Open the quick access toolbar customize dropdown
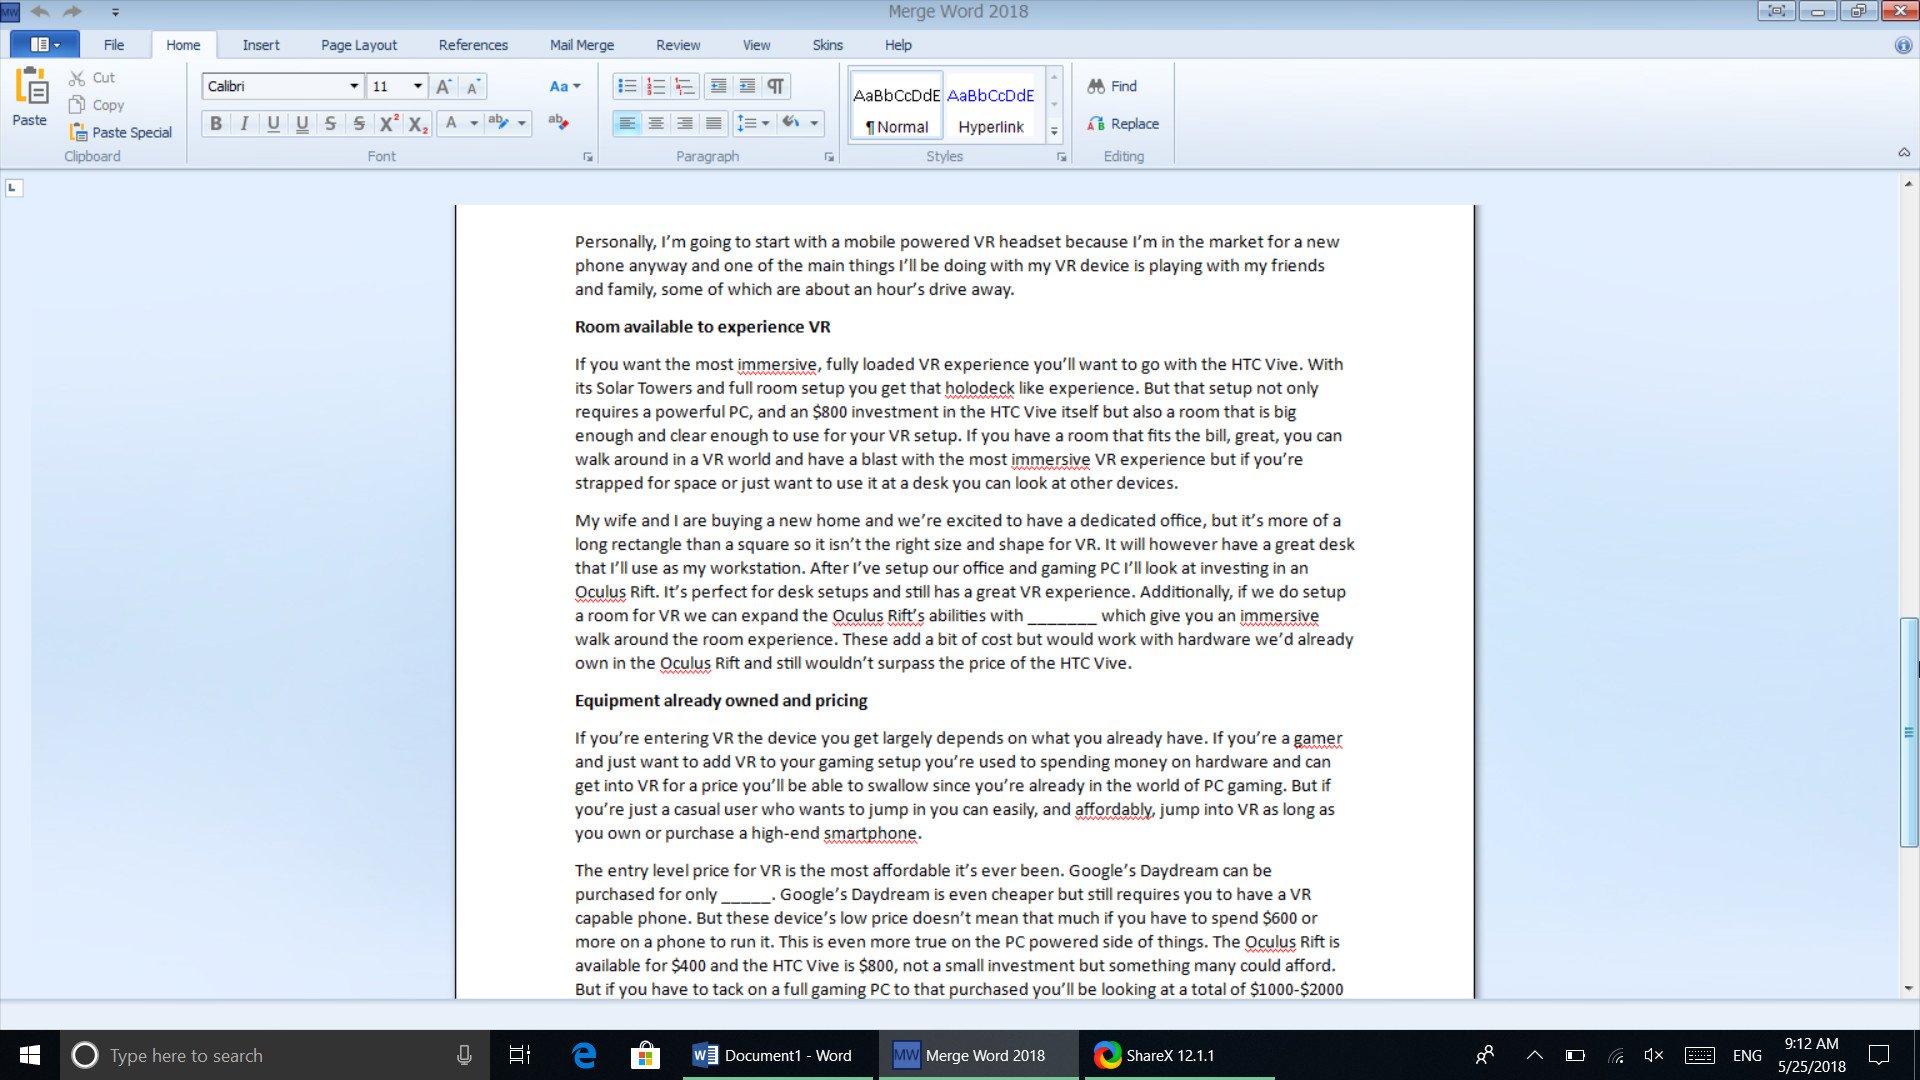Image resolution: width=1920 pixels, height=1080 pixels. (x=115, y=13)
